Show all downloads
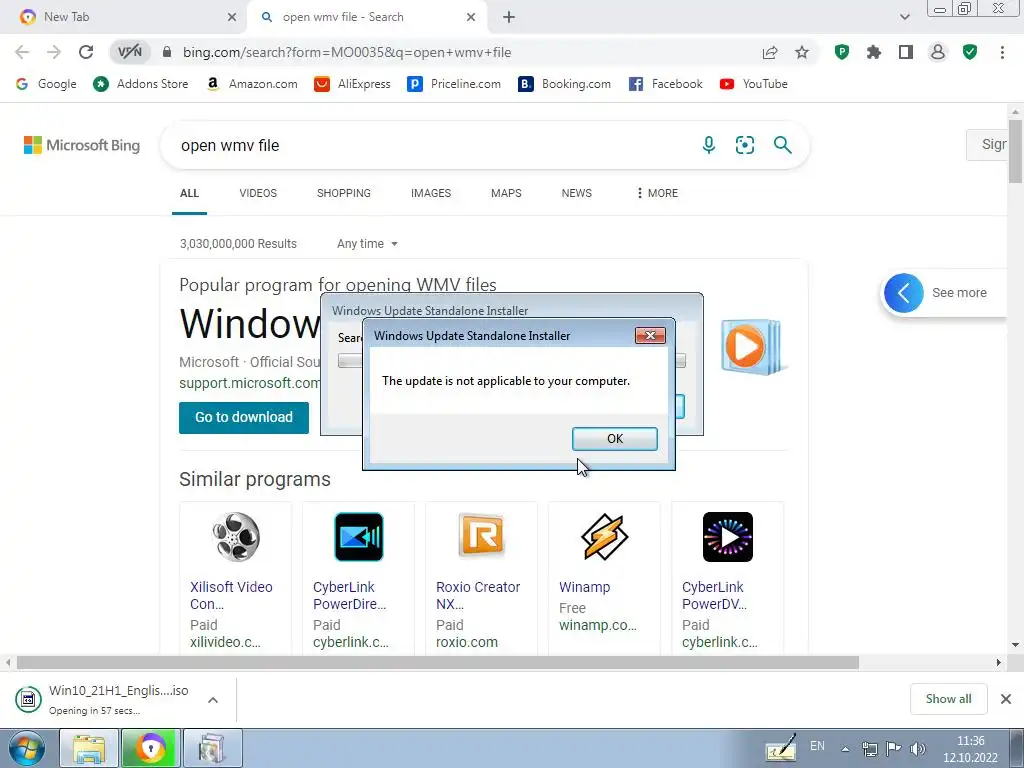 [x=948, y=699]
